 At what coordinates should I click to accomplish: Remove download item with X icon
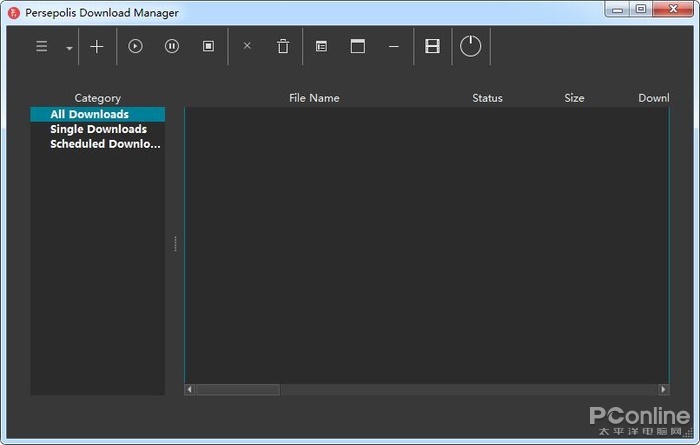(x=247, y=46)
